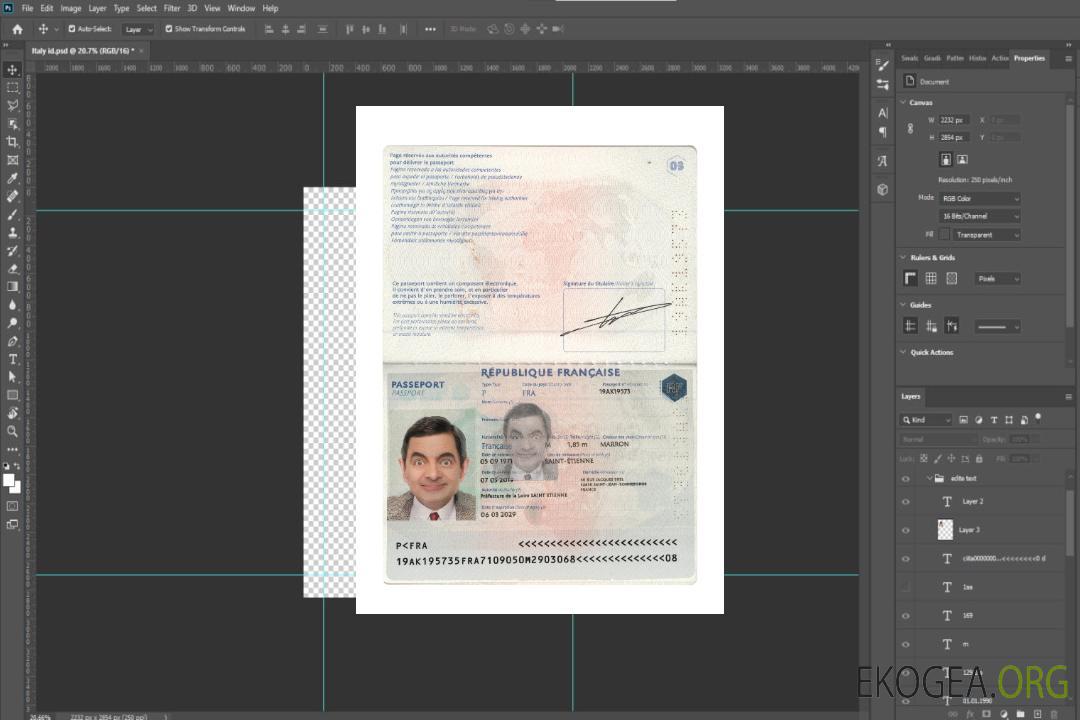Go to the Home screen icon
This screenshot has width=1080, height=720.
[x=17, y=29]
